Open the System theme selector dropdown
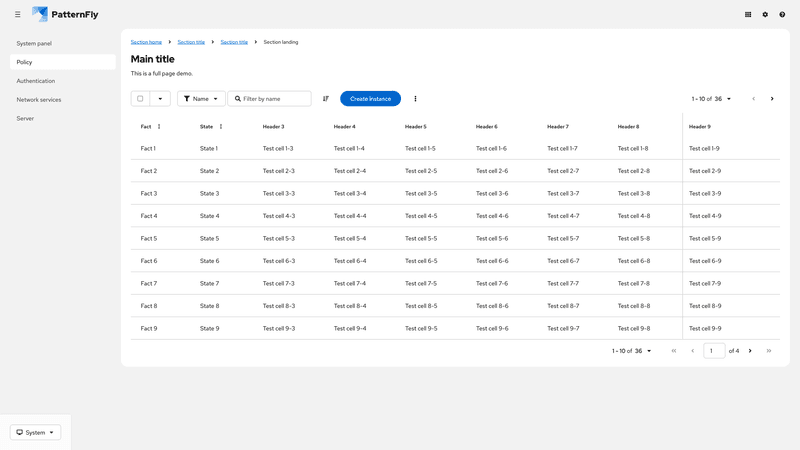Screen dimensions: 800x450 (x=35, y=432)
